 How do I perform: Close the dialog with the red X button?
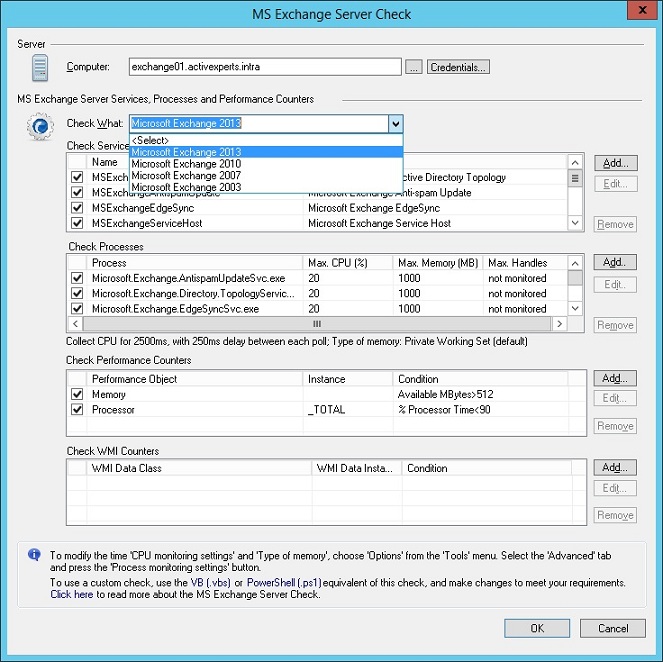click(x=642, y=10)
